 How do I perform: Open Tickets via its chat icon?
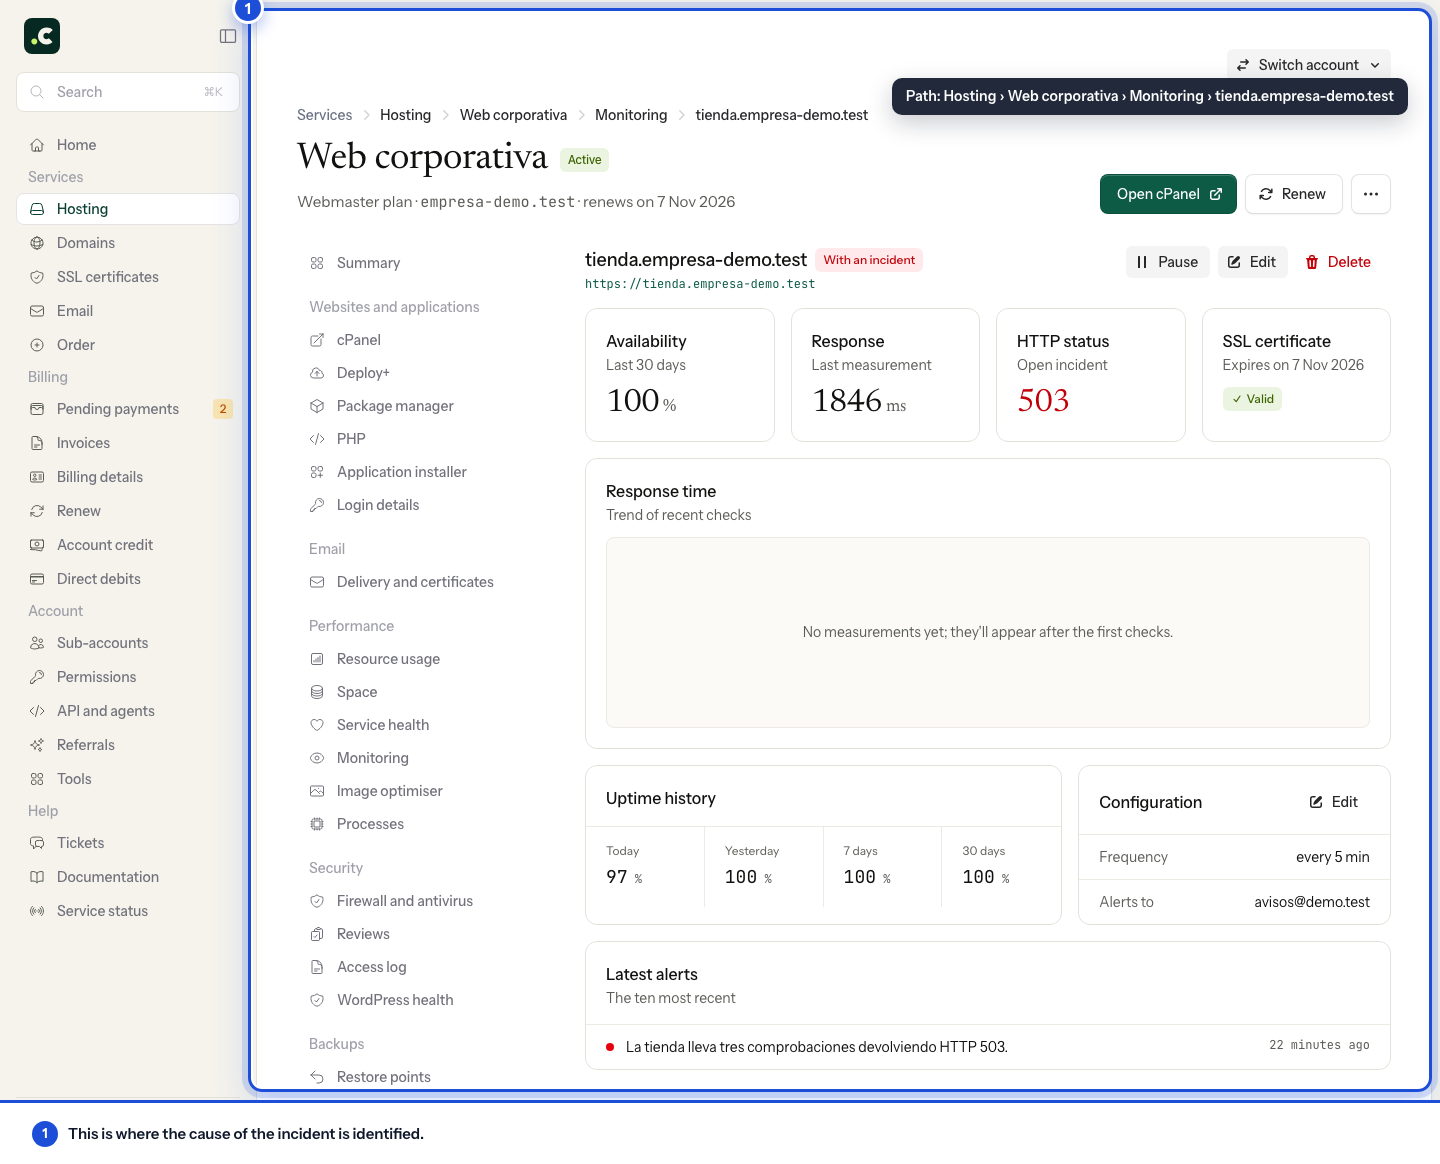coord(37,843)
